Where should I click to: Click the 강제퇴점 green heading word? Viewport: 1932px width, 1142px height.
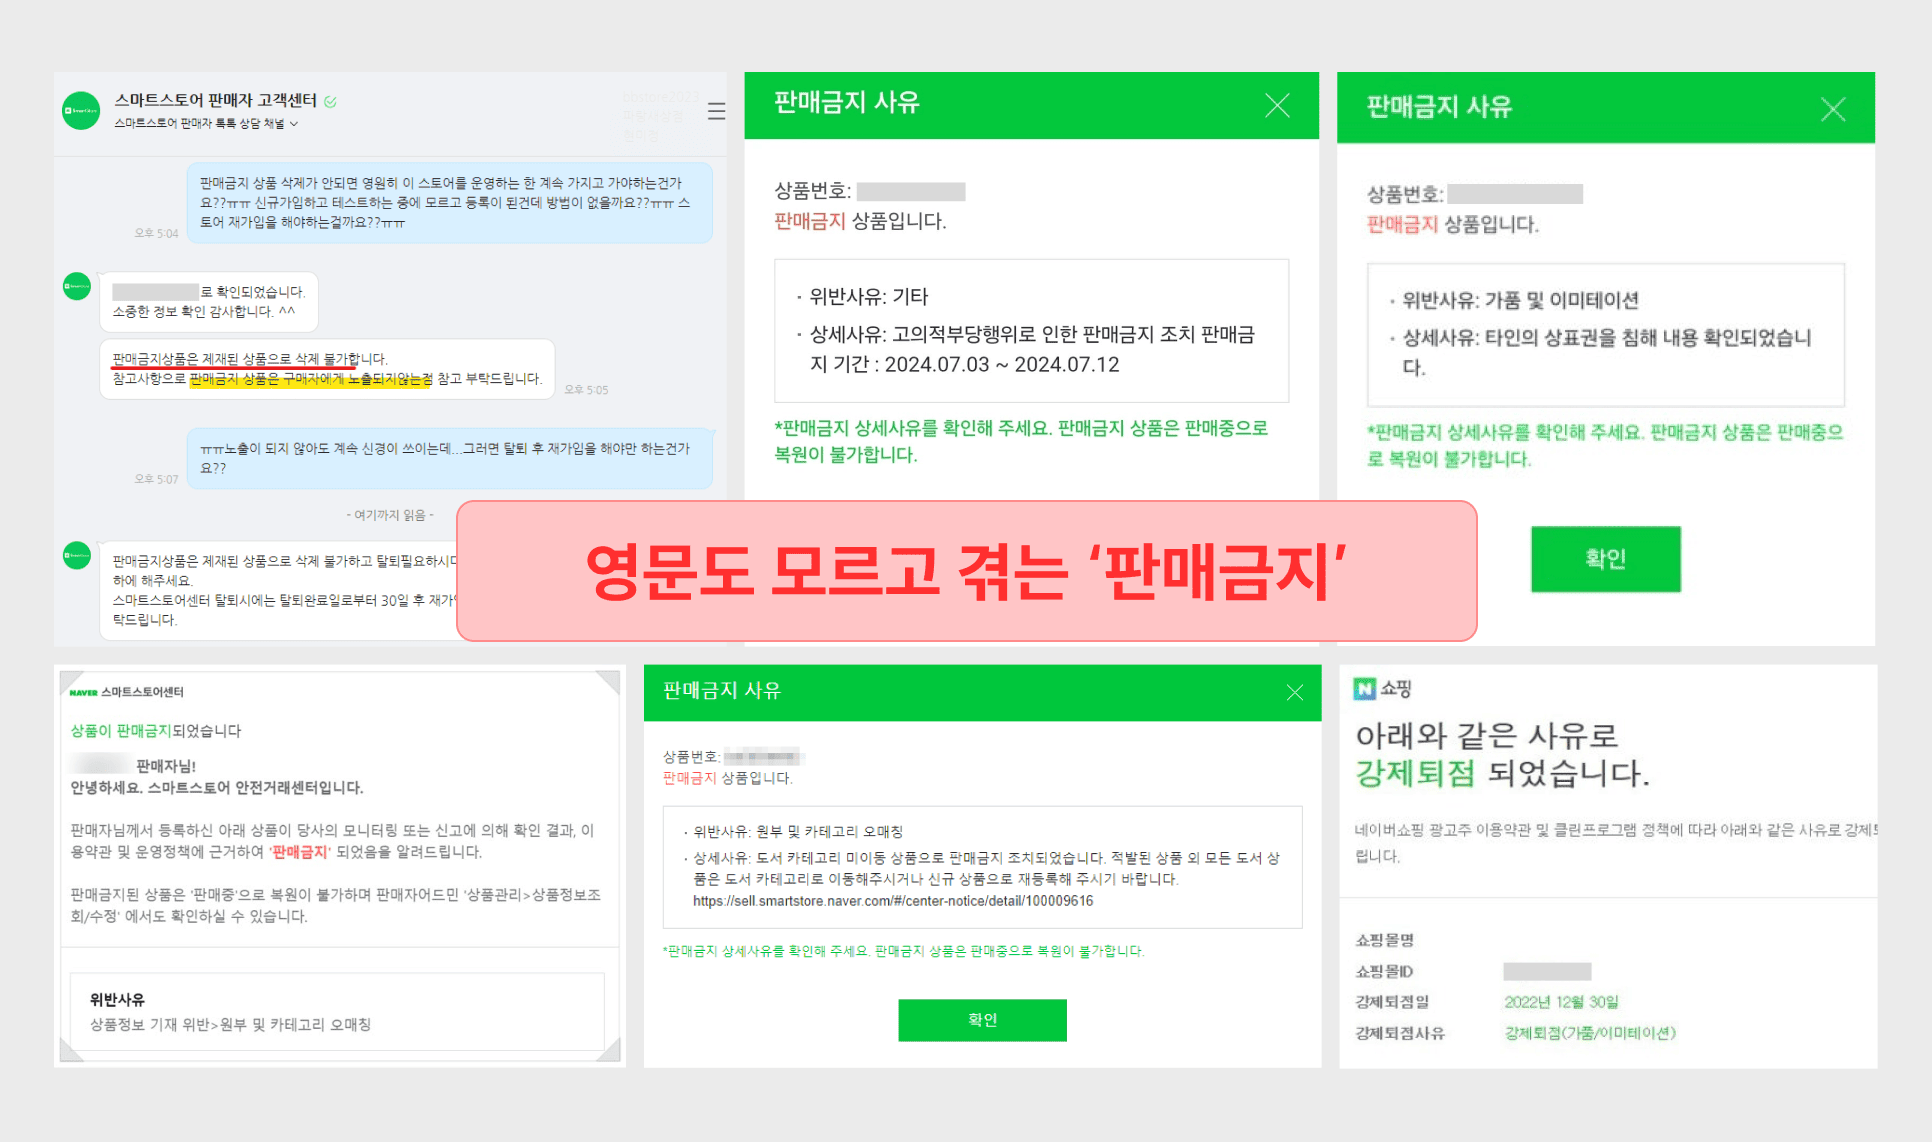pyautogui.click(x=1415, y=773)
